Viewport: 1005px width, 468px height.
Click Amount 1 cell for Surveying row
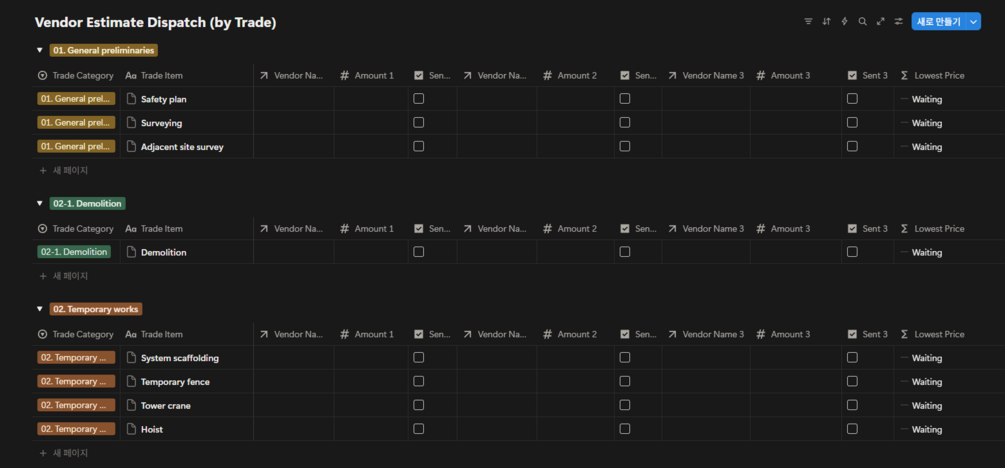pos(370,122)
